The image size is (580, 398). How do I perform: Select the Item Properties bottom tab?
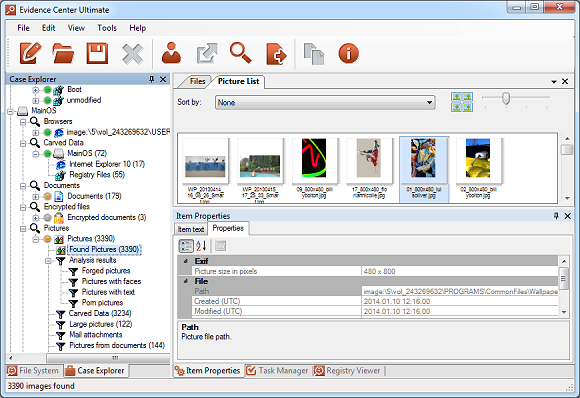click(208, 371)
